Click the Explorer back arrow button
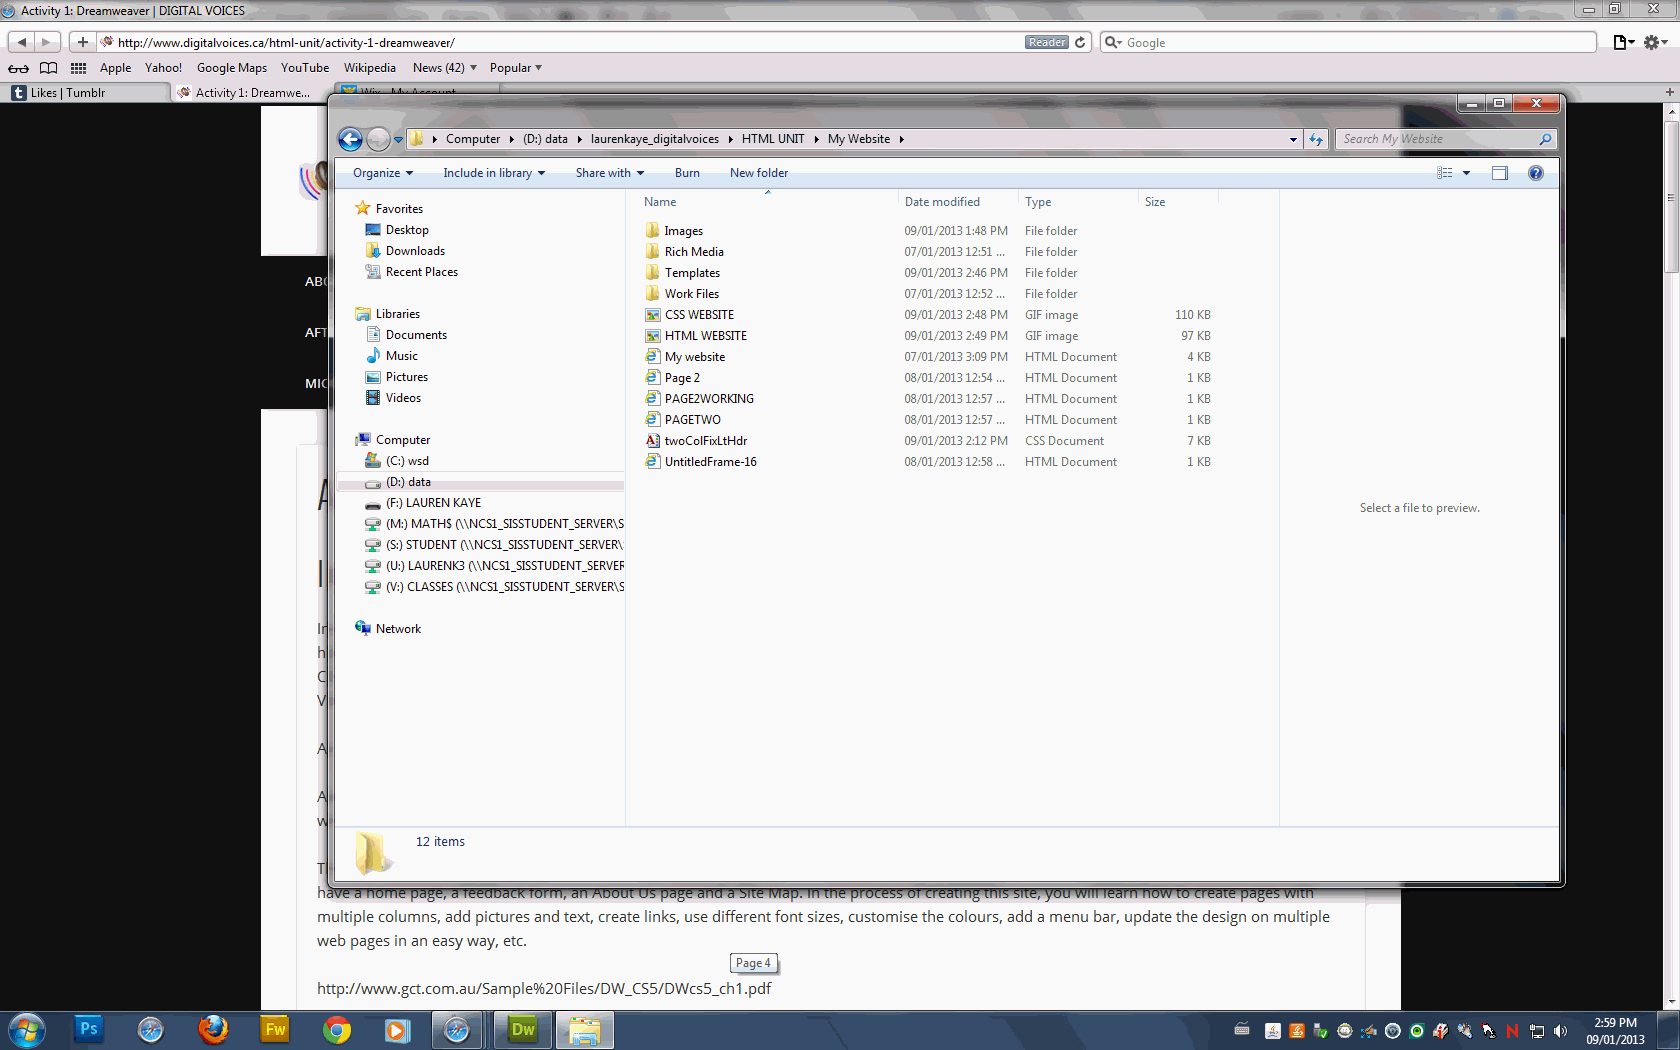 350,139
